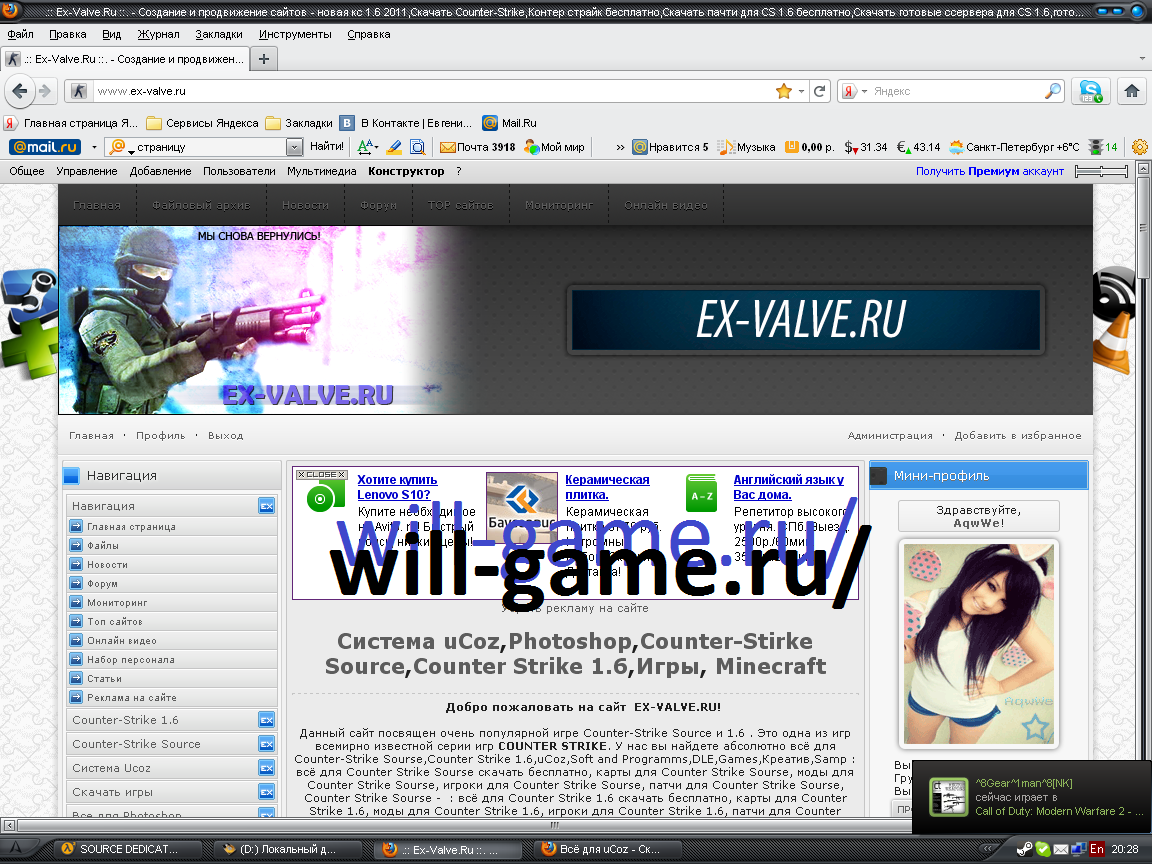Click the @mail.ru toolbar logo
Screen dimensions: 1152x864
(45, 147)
